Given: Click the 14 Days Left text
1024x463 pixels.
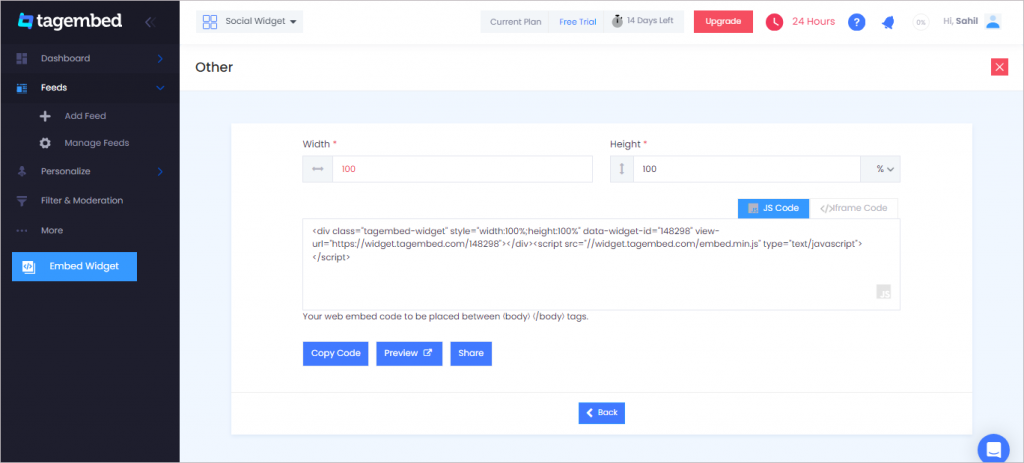Looking at the screenshot, I should (x=650, y=21).
